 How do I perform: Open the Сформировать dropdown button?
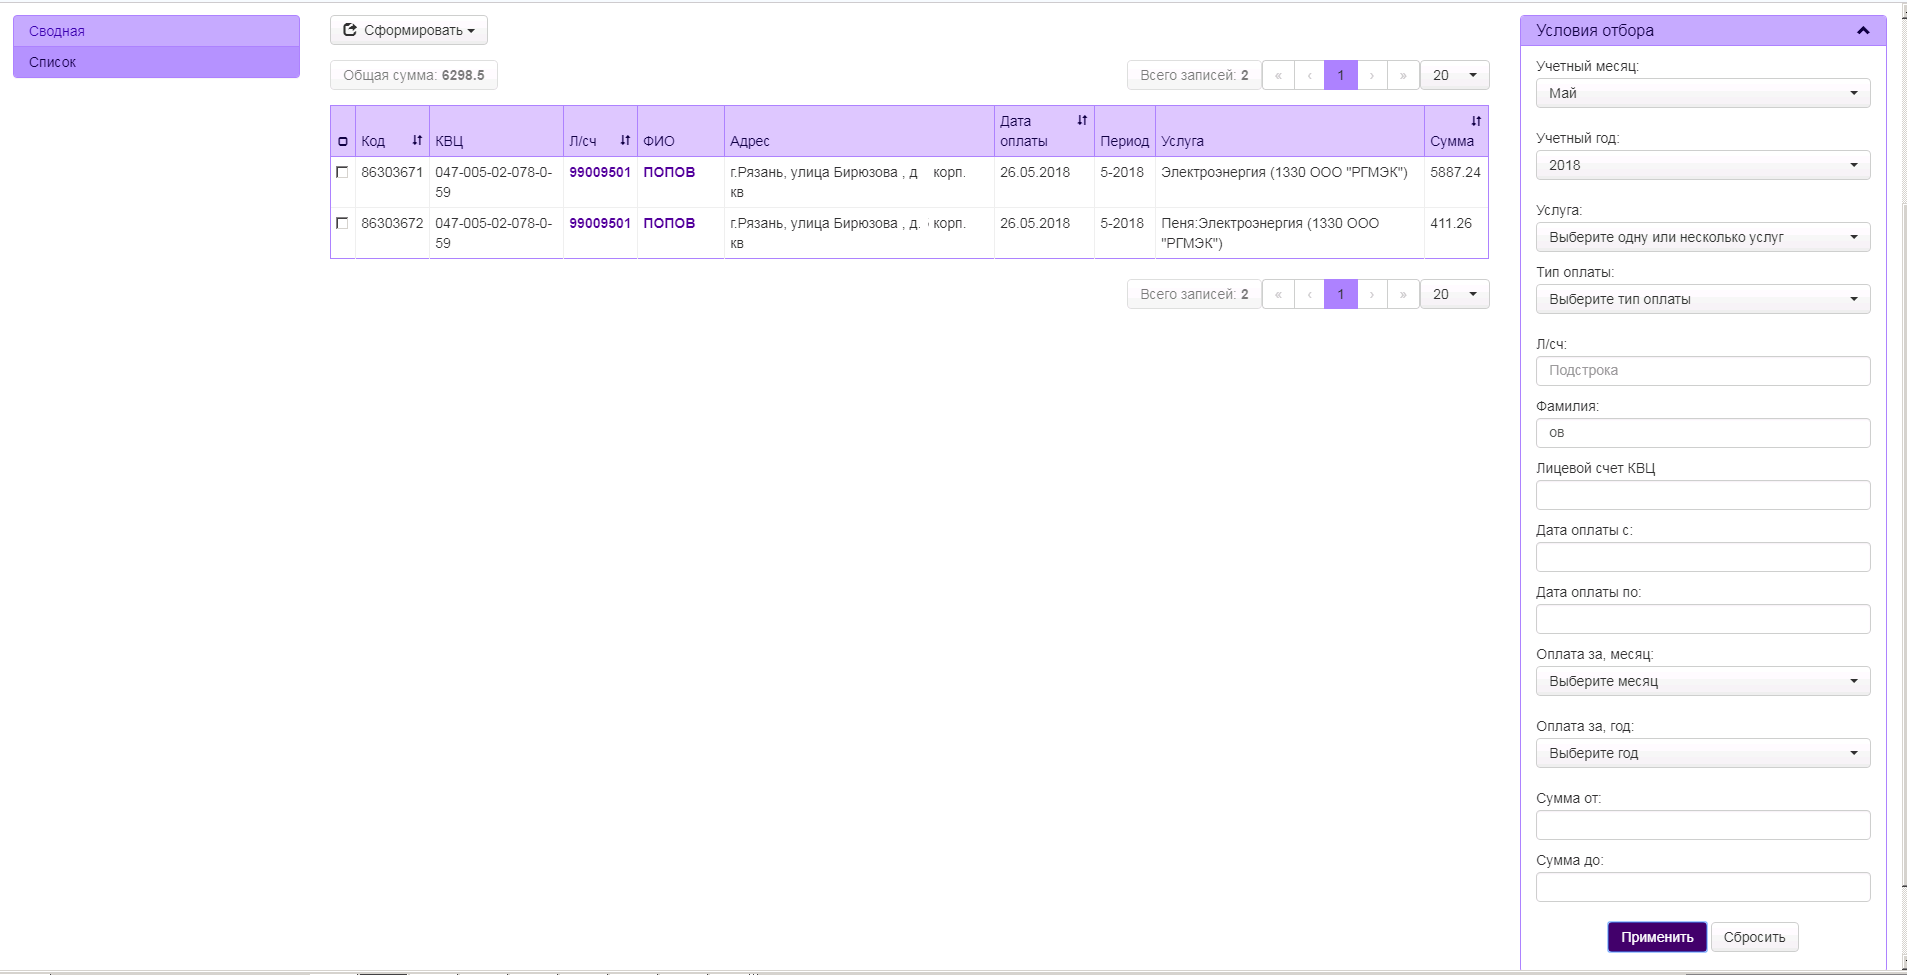coord(409,30)
